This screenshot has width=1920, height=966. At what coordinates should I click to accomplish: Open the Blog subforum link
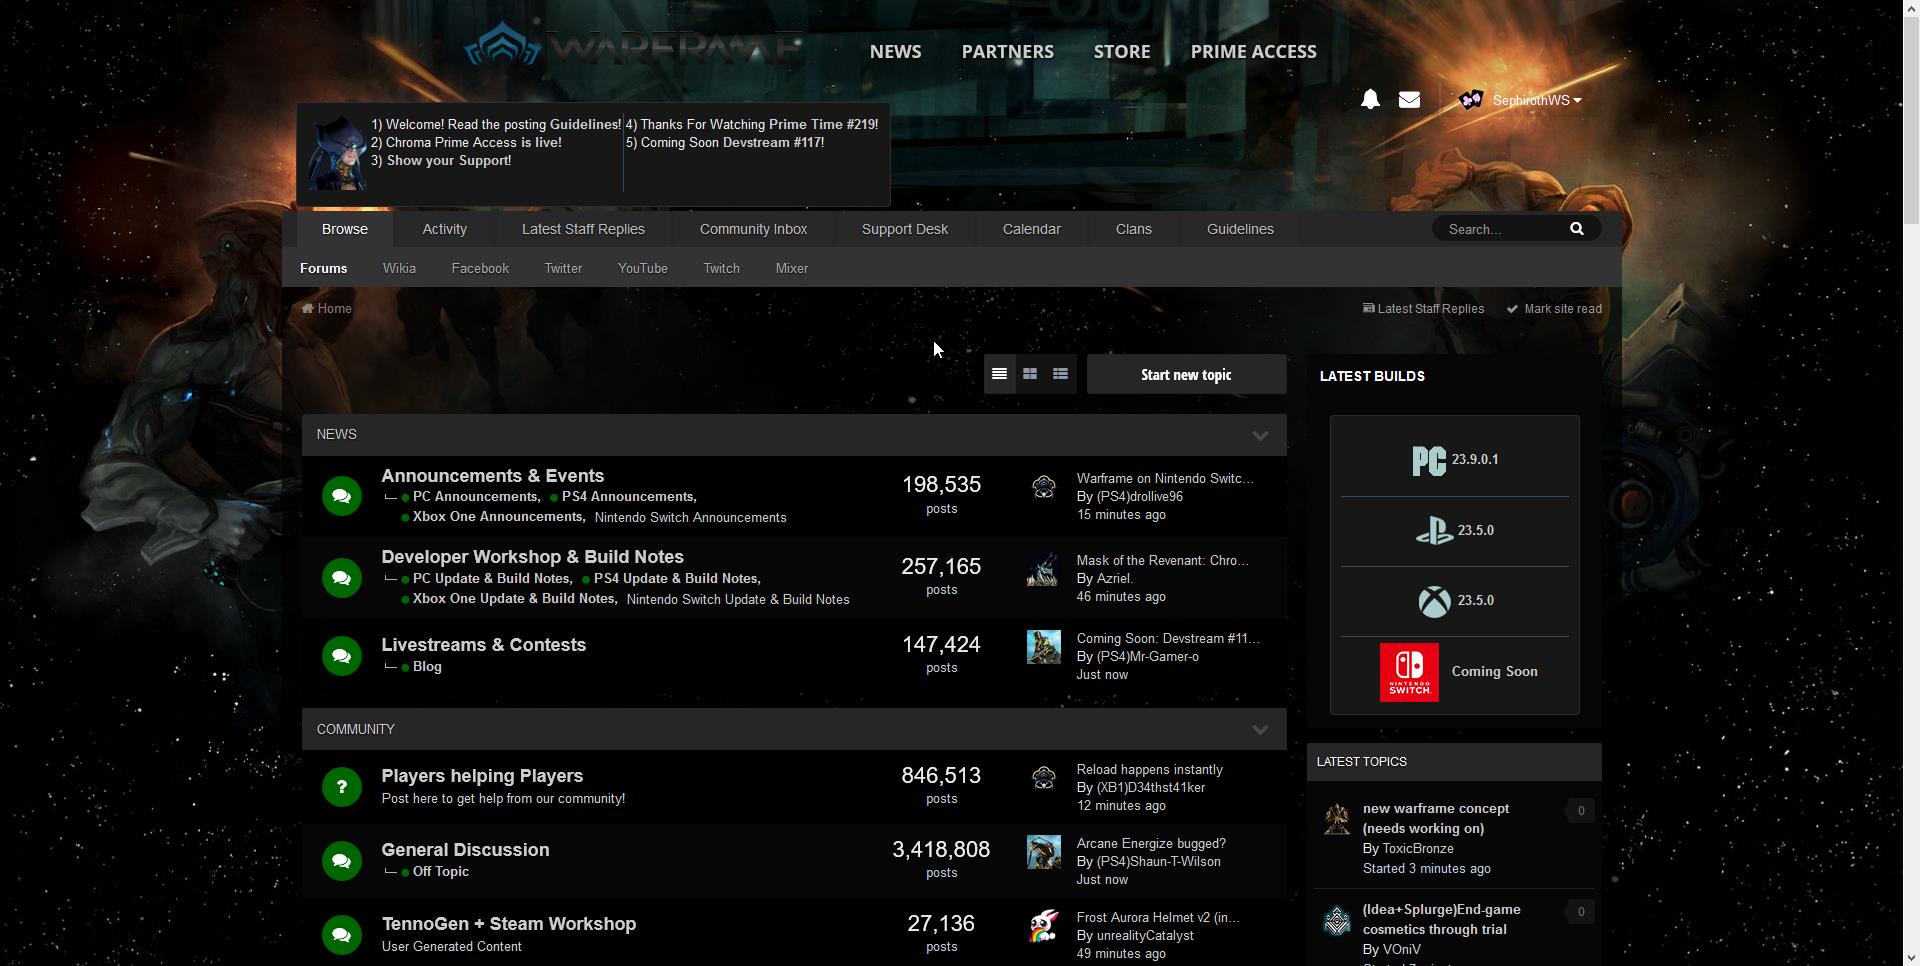(427, 667)
